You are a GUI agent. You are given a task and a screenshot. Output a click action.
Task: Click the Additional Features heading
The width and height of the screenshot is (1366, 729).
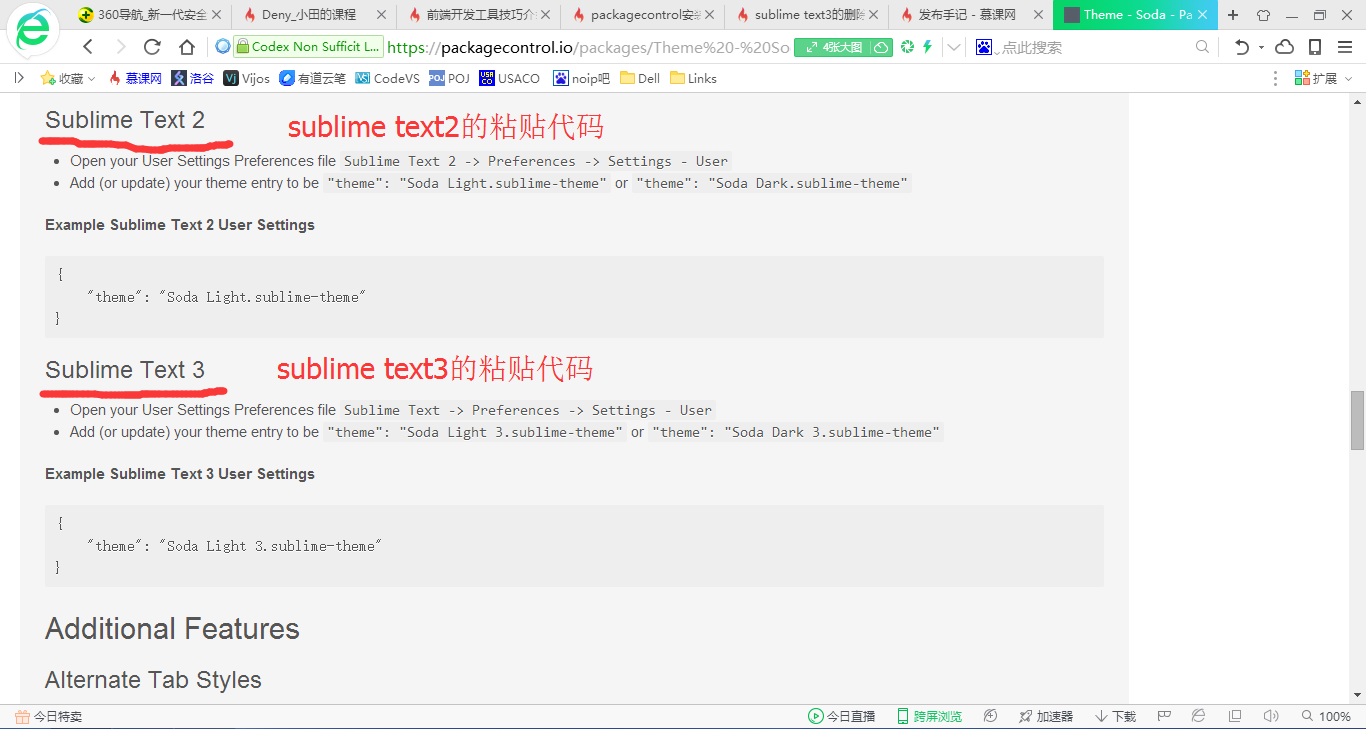172,629
